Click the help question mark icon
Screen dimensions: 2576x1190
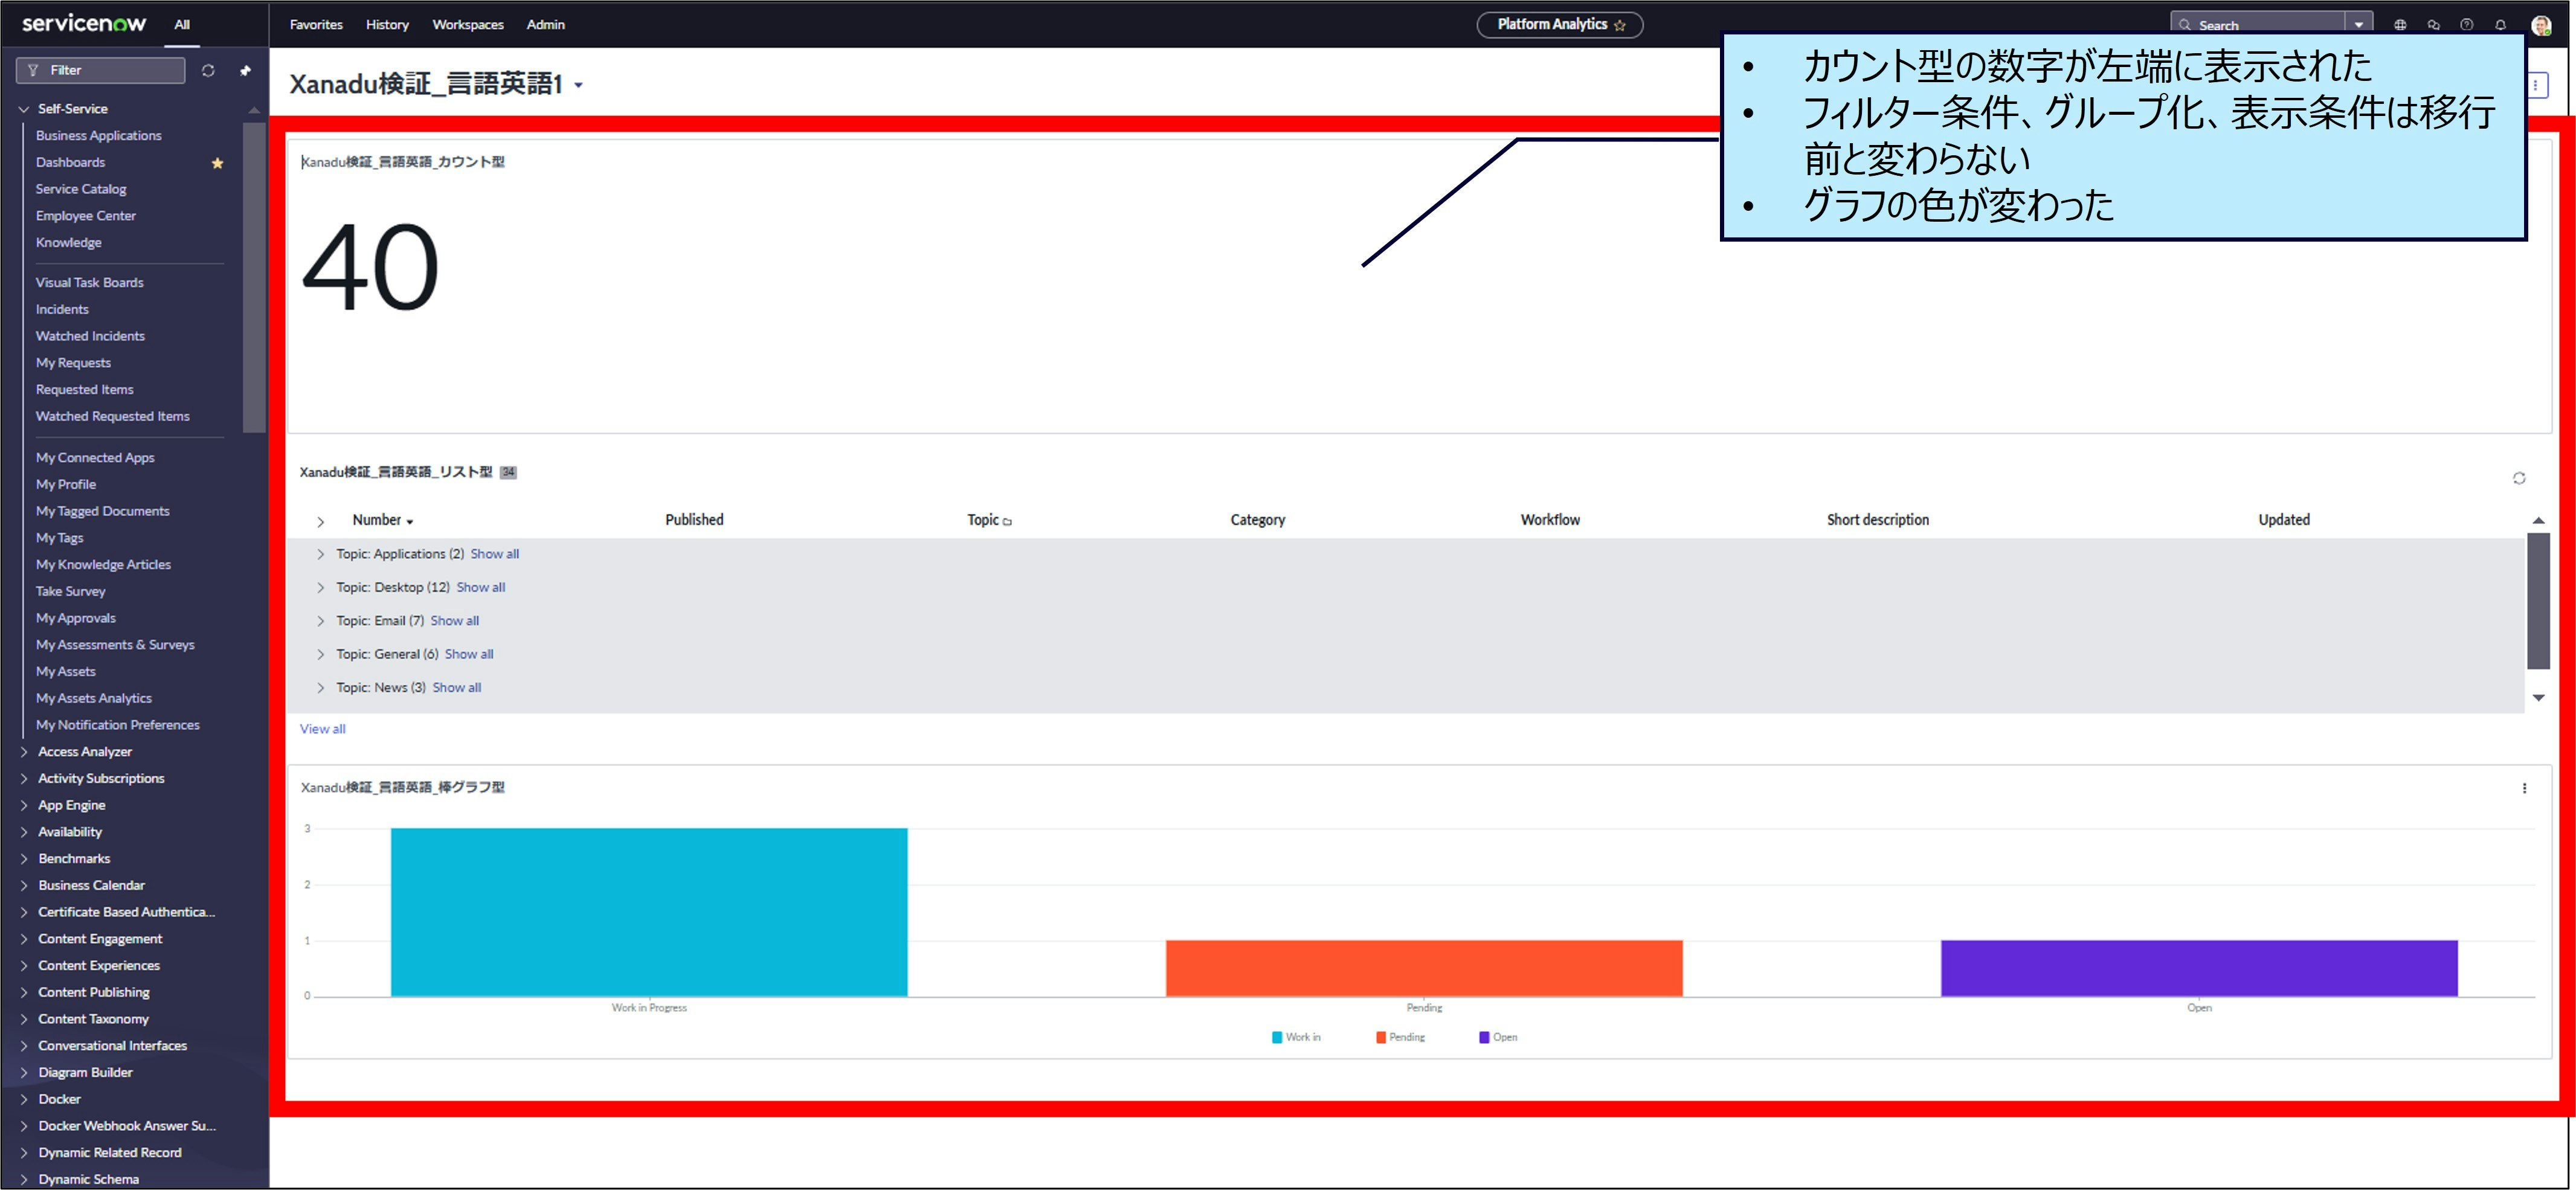2467,25
